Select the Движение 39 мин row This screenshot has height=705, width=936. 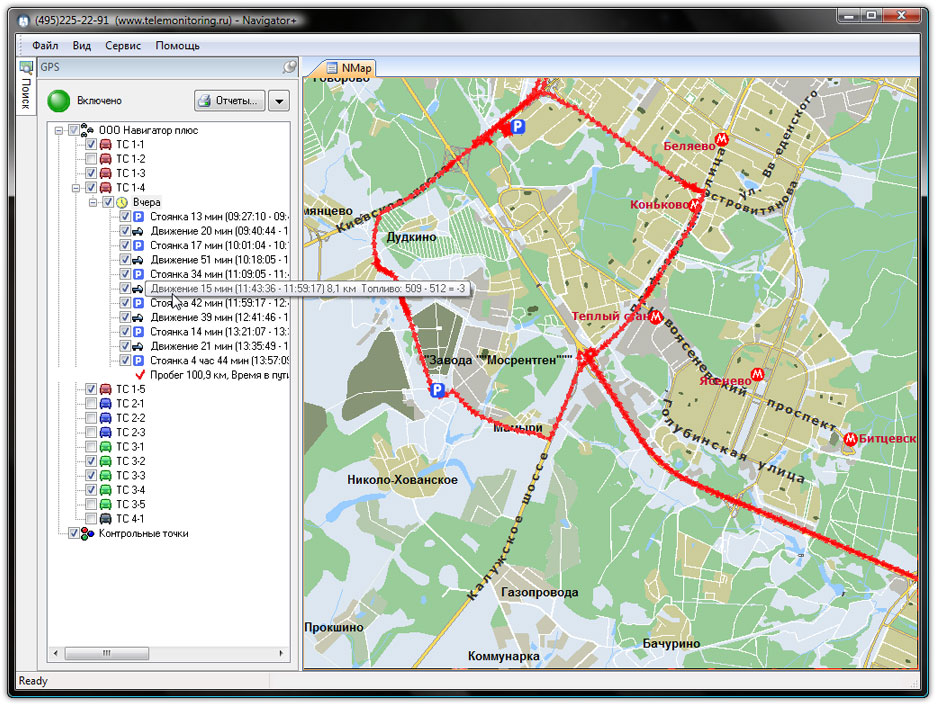coord(218,318)
